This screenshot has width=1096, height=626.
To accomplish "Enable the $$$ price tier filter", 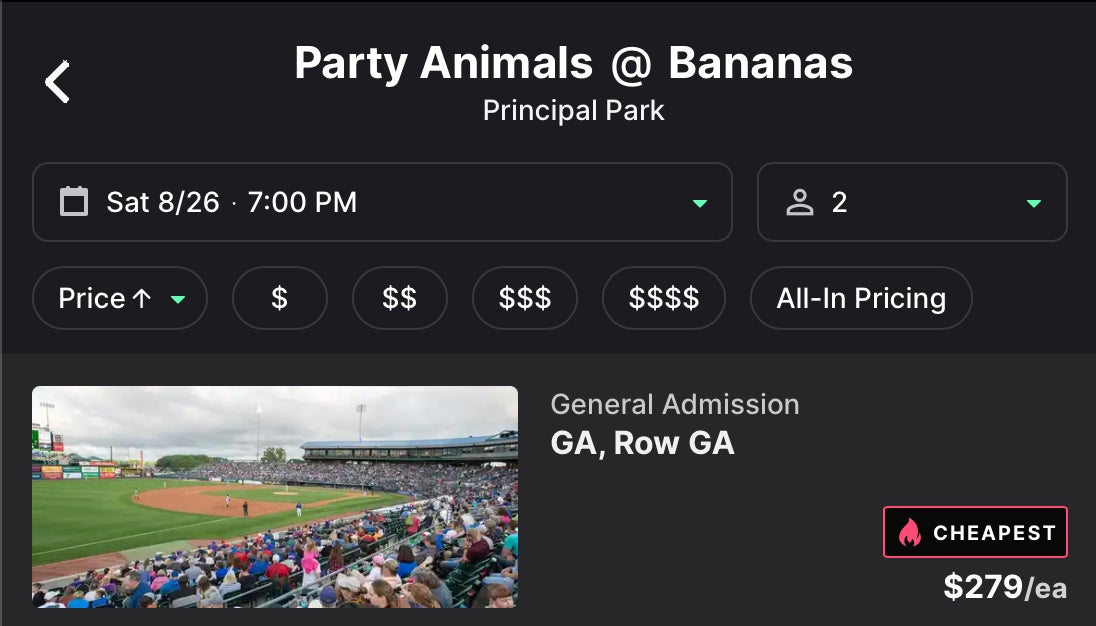I will [x=524, y=298].
